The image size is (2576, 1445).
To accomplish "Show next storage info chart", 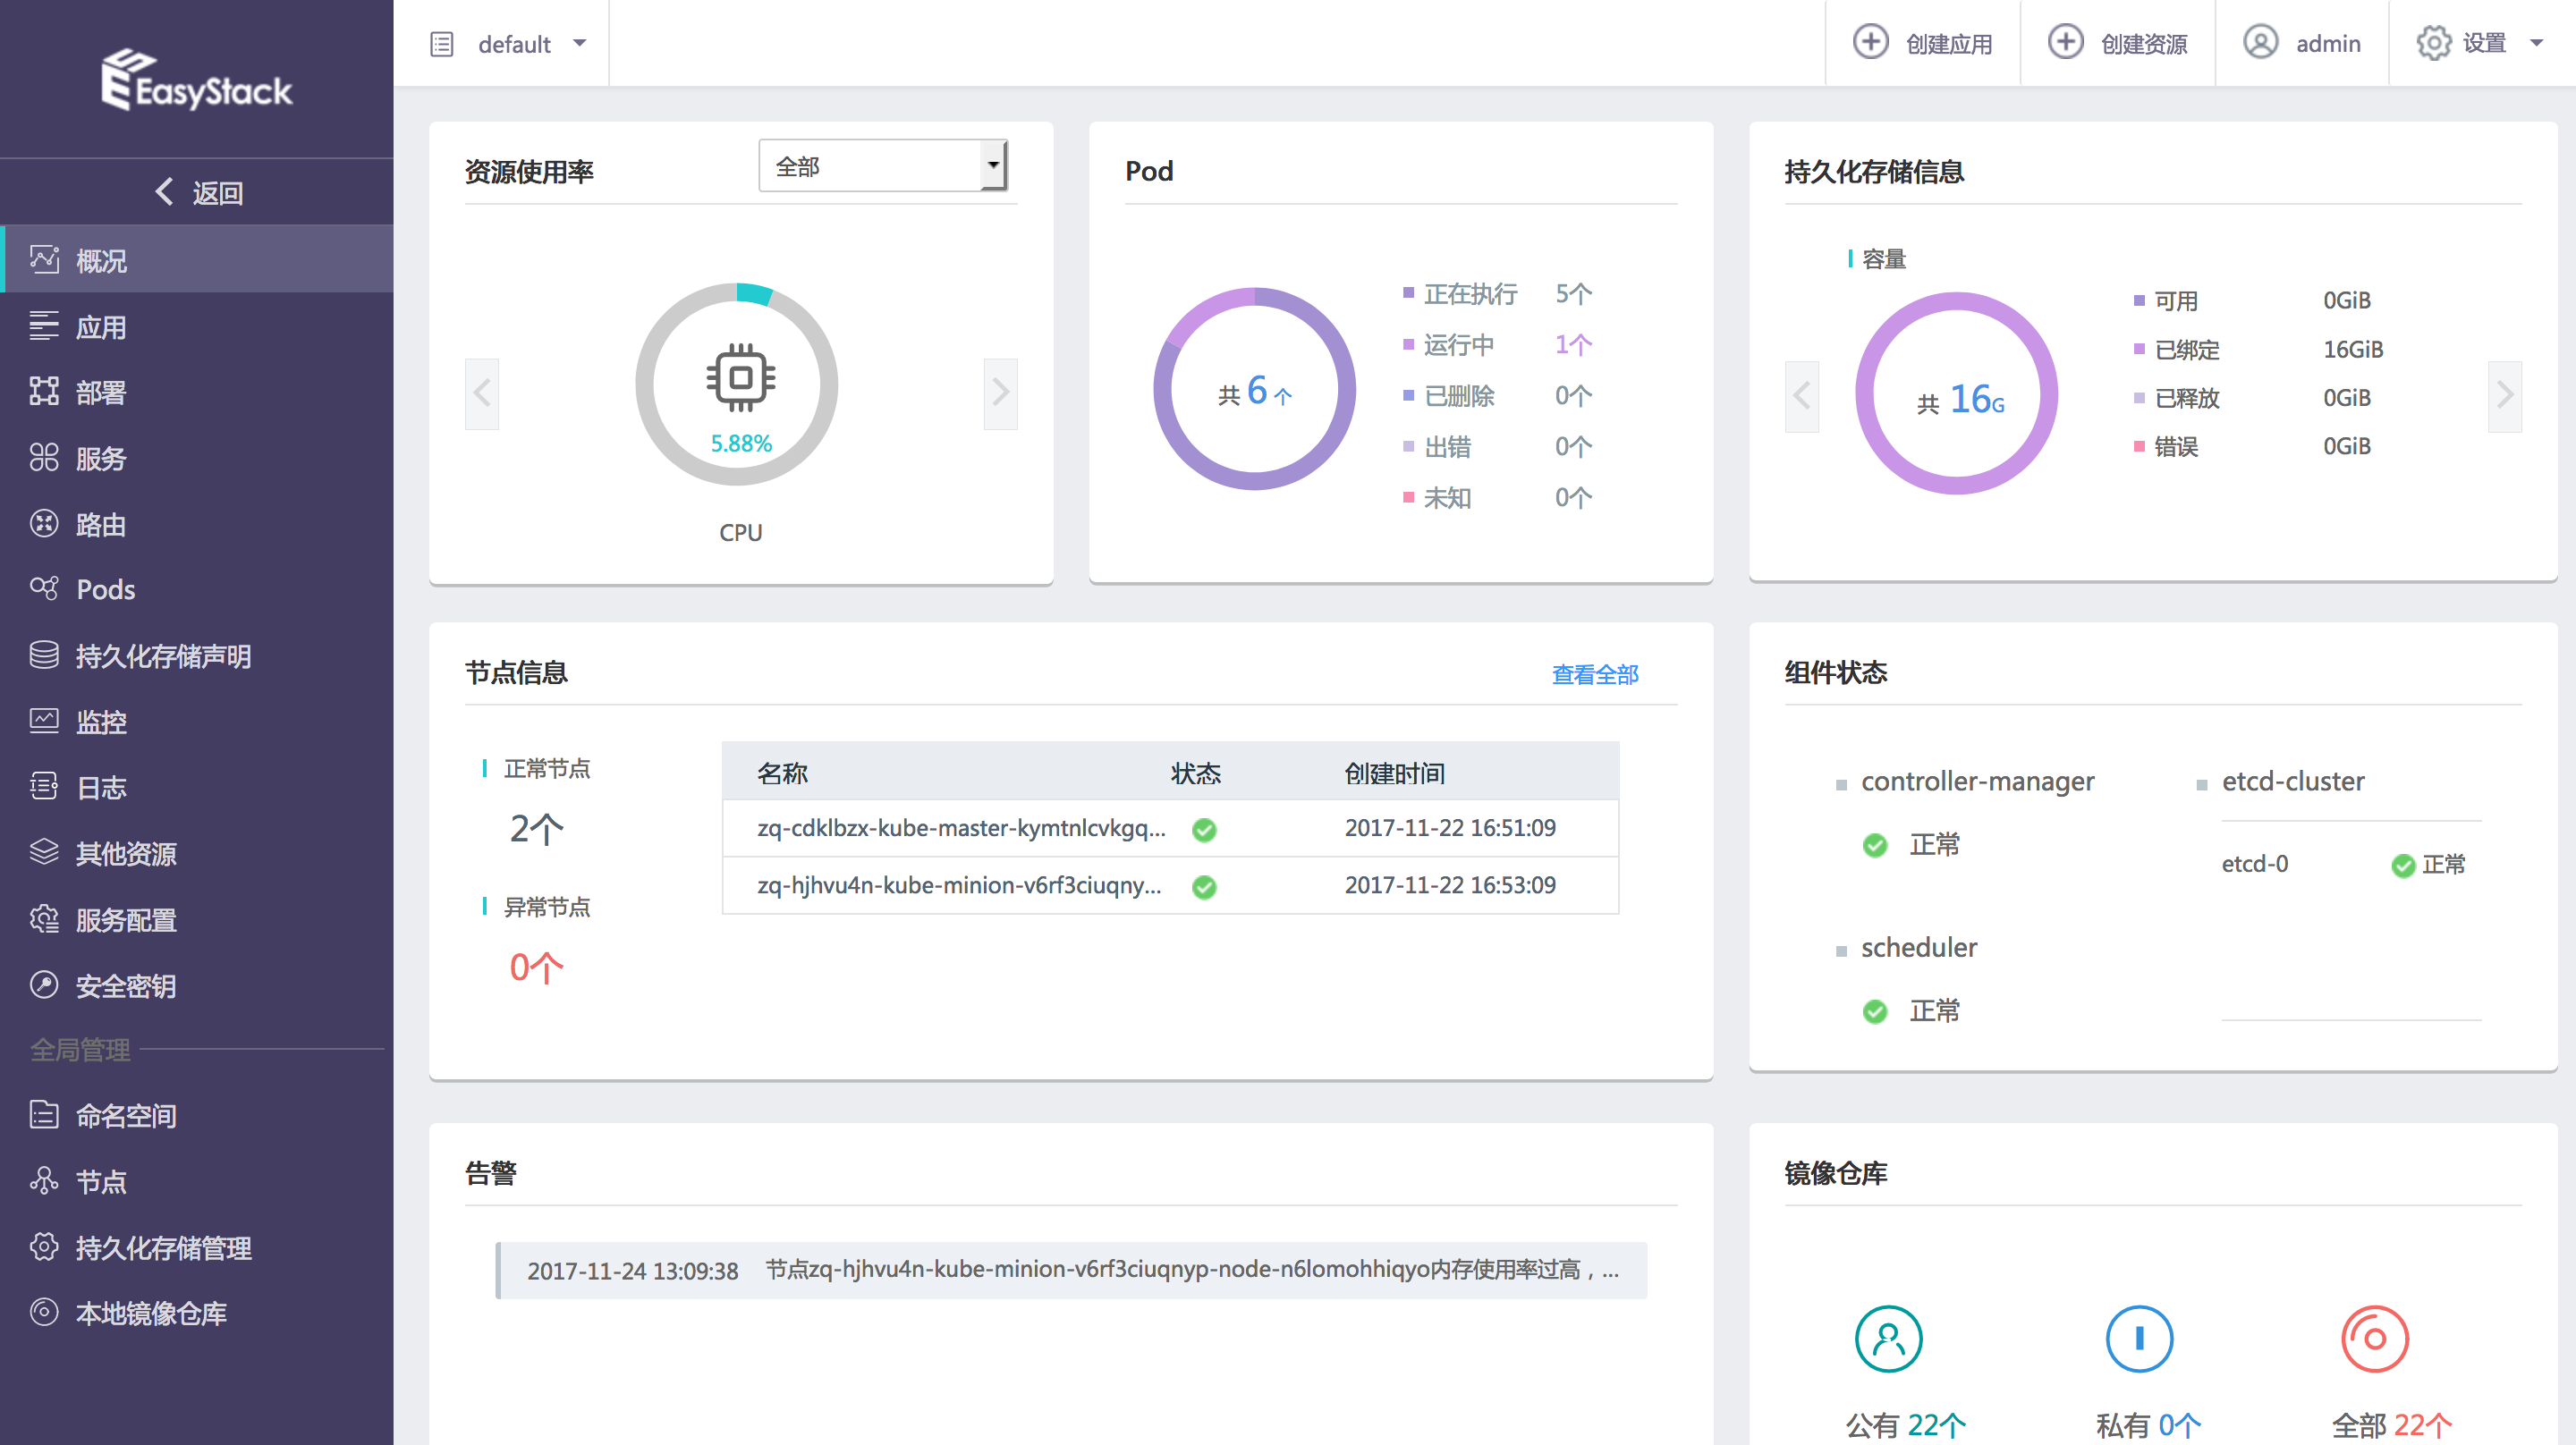I will (x=2505, y=396).
